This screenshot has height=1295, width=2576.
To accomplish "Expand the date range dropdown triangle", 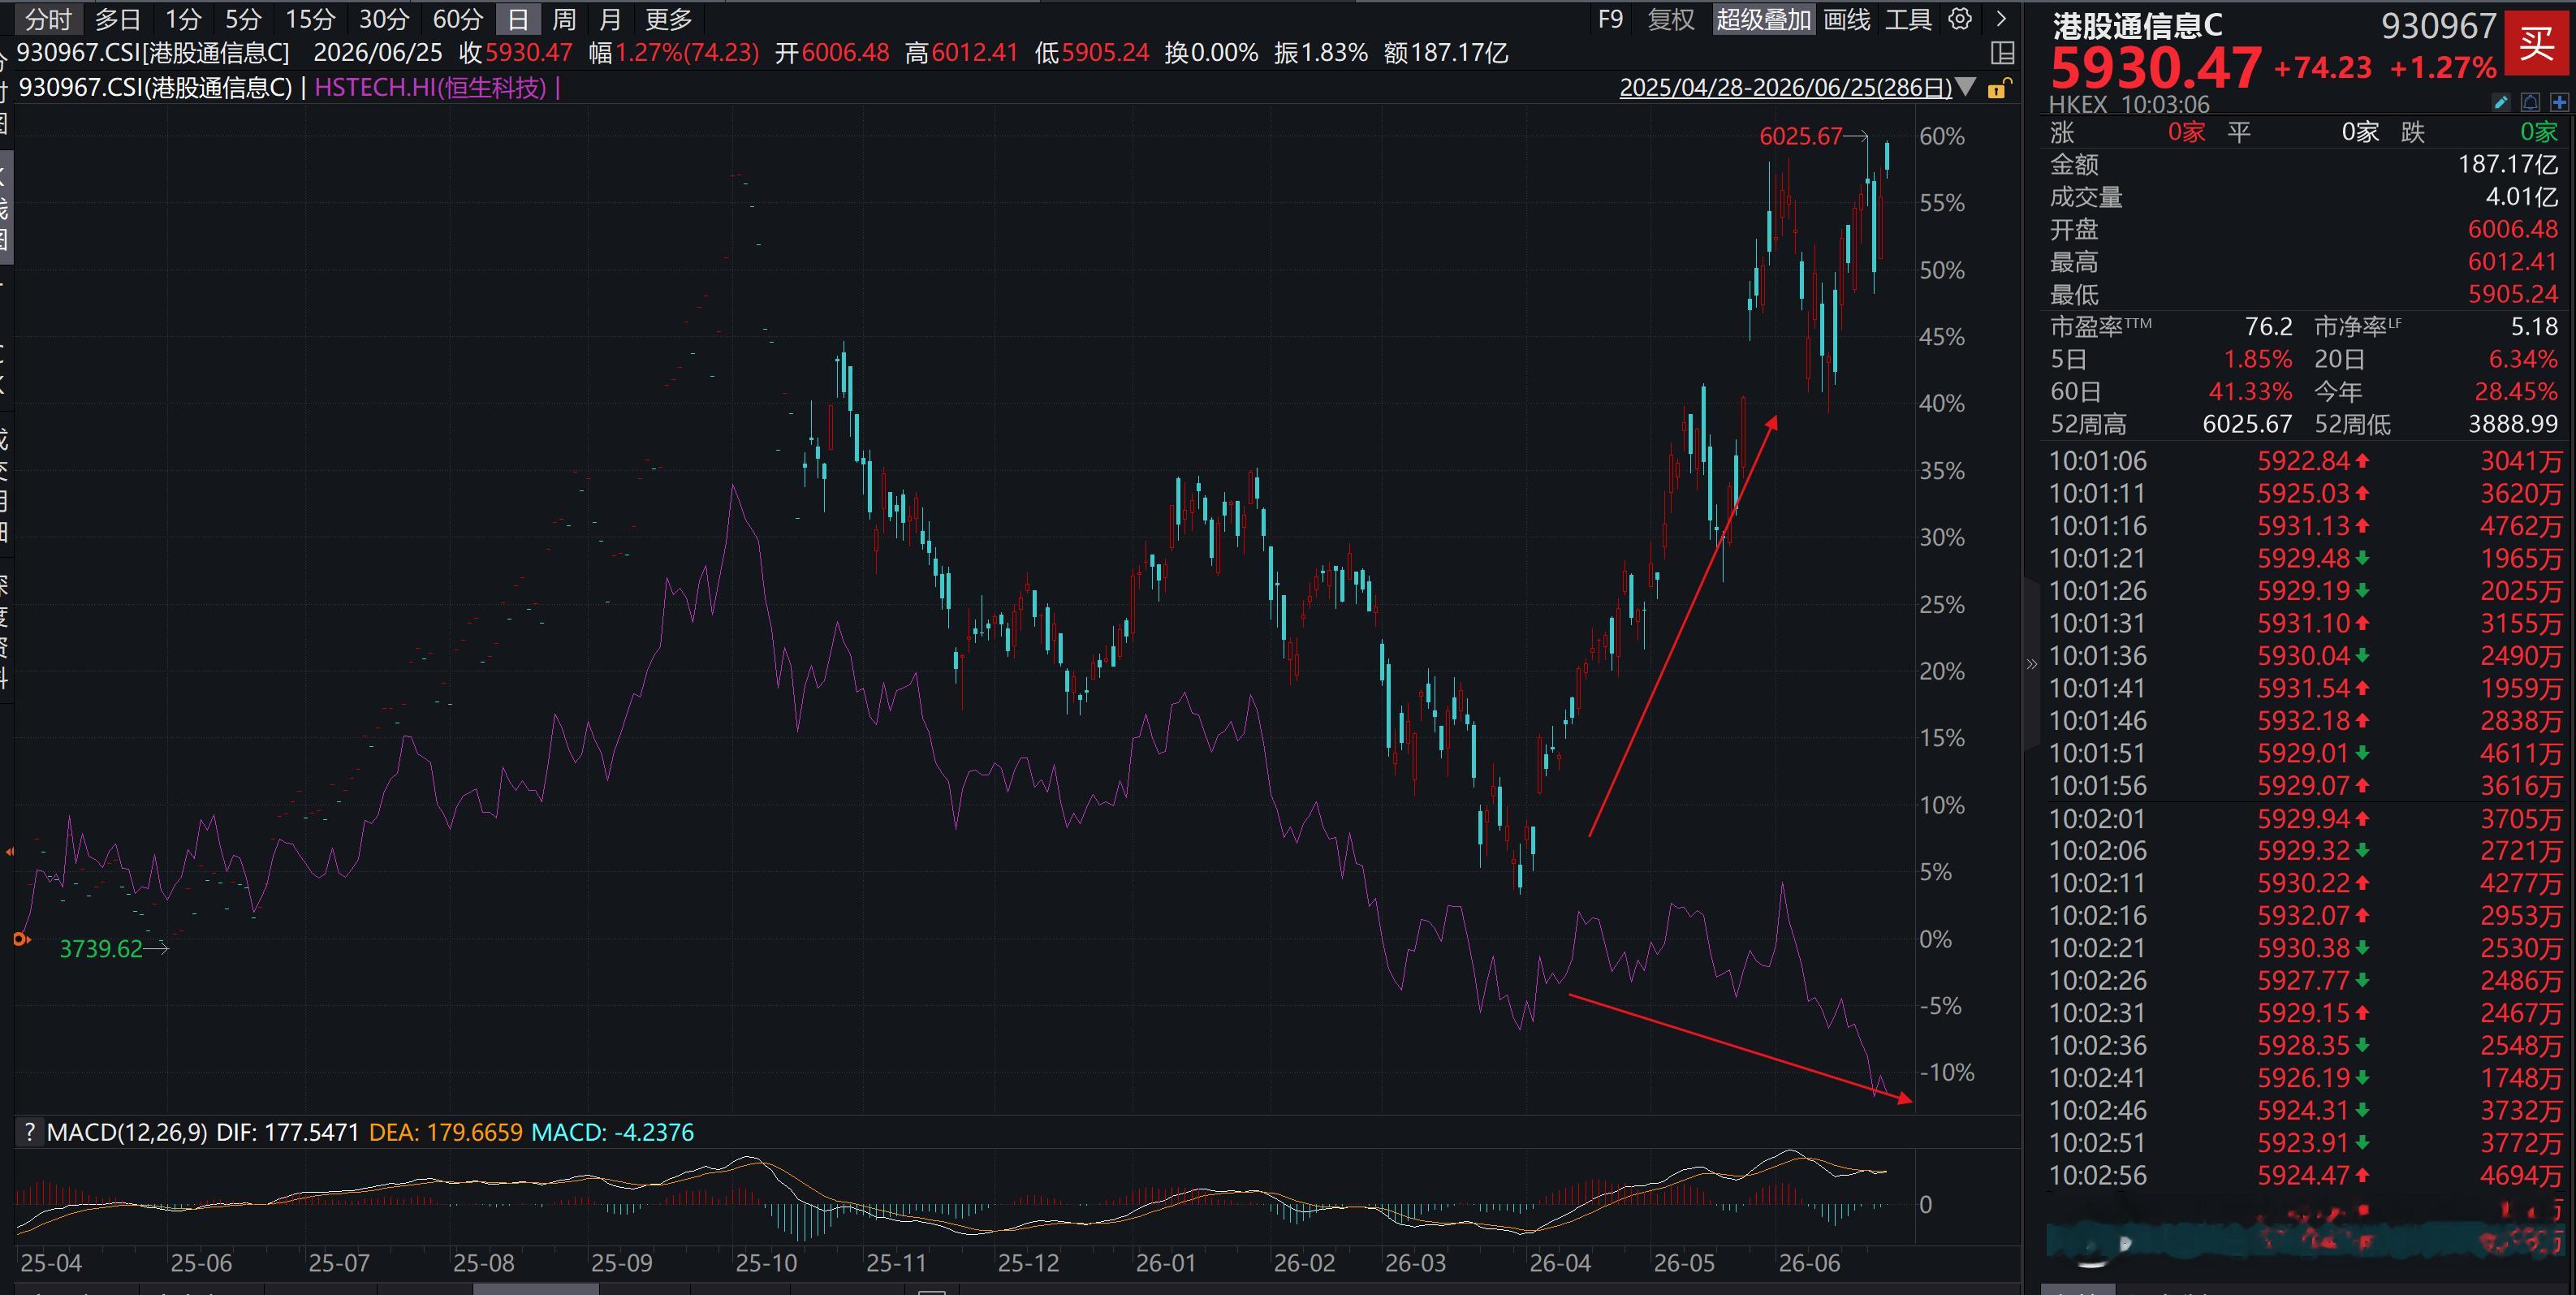I will pos(1966,87).
